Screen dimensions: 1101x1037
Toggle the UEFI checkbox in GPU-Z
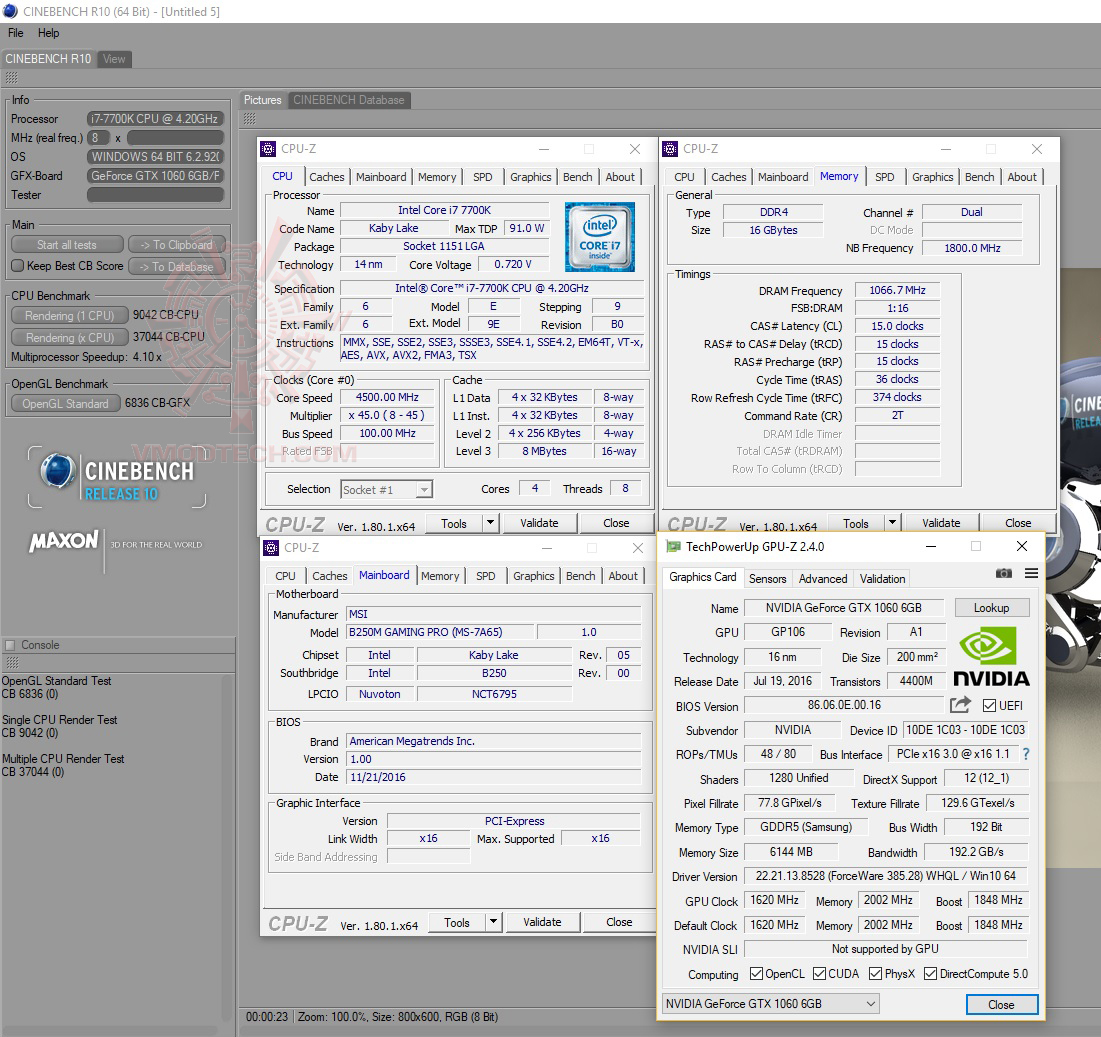[x=987, y=705]
